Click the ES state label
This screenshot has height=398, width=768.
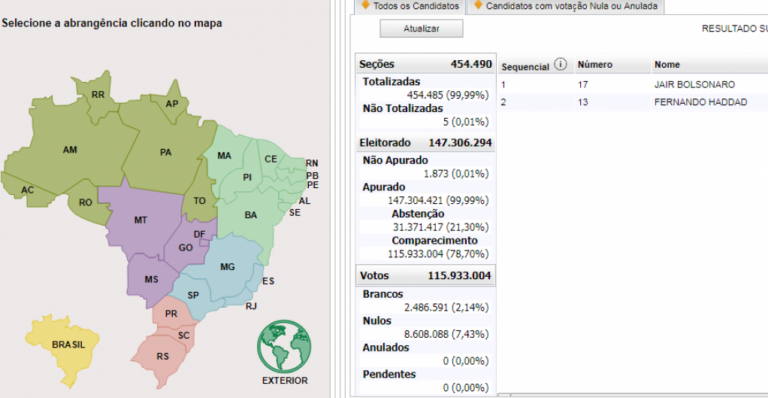(268, 281)
